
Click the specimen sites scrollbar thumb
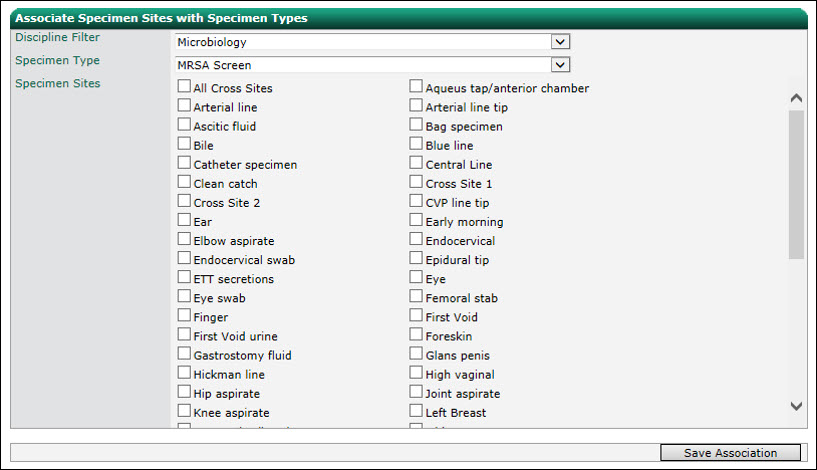click(796, 184)
